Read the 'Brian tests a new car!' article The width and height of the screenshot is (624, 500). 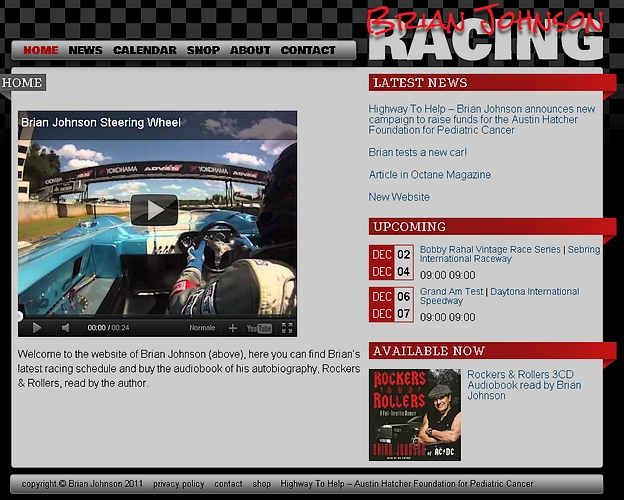pyautogui.click(x=417, y=153)
